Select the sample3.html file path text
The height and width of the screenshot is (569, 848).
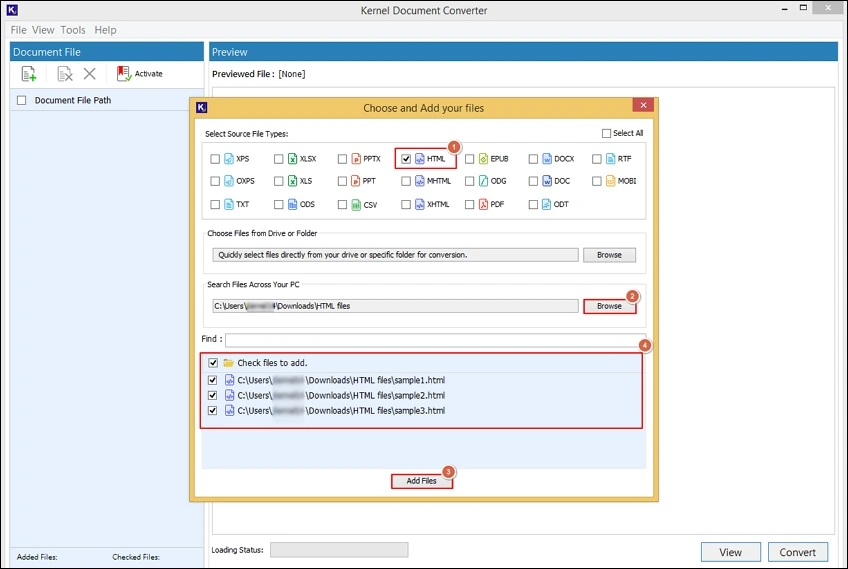pyautogui.click(x=341, y=411)
